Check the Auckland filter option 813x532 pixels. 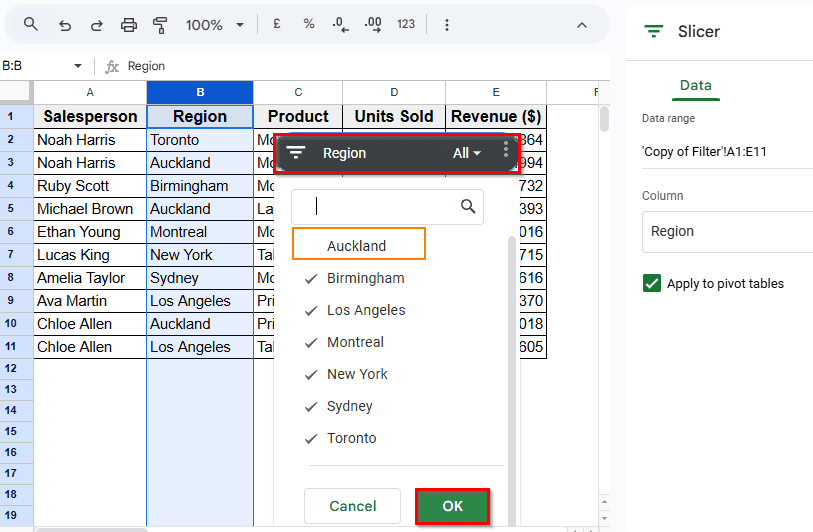(x=357, y=245)
